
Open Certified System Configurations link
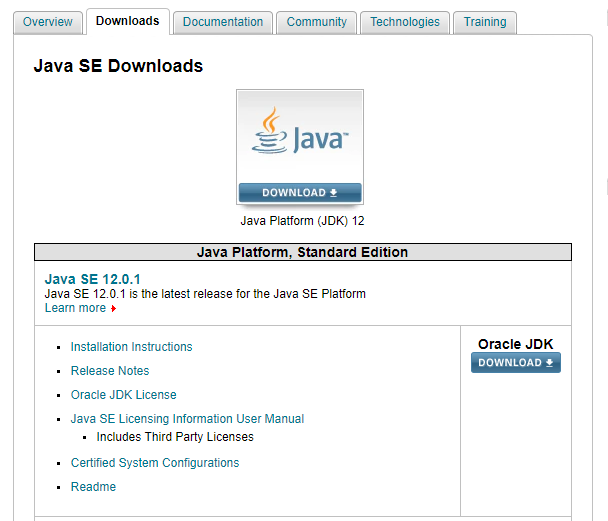click(155, 462)
